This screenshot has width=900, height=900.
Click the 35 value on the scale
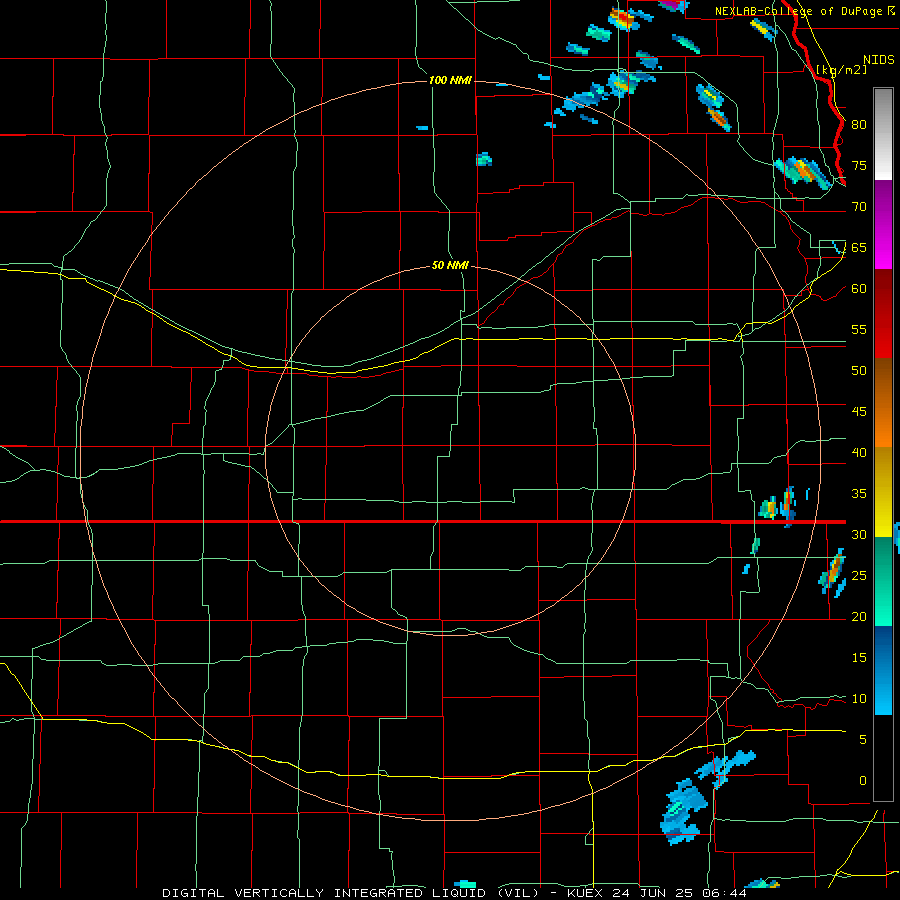point(859,494)
